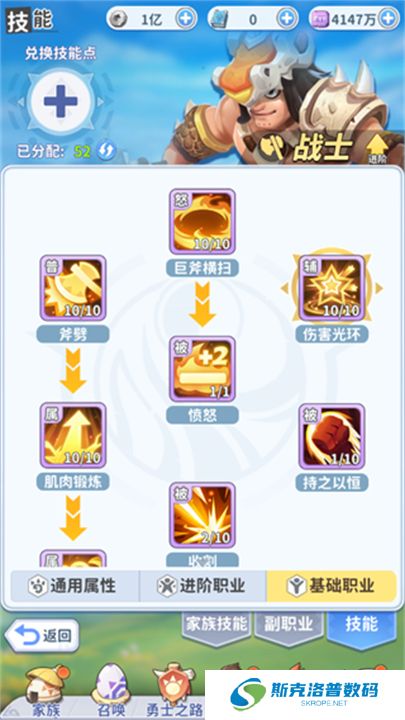The height and width of the screenshot is (720, 405).
Task: Click the 返回 back button
Action: pyautogui.click(x=42, y=636)
